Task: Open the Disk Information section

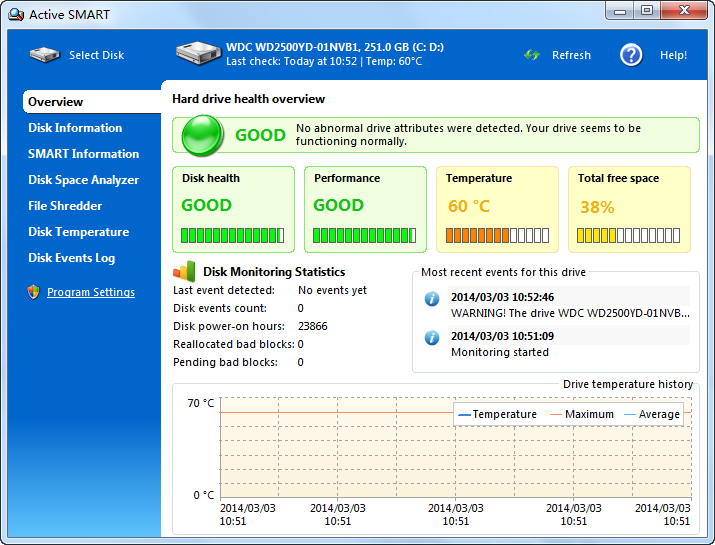Action: pos(75,128)
